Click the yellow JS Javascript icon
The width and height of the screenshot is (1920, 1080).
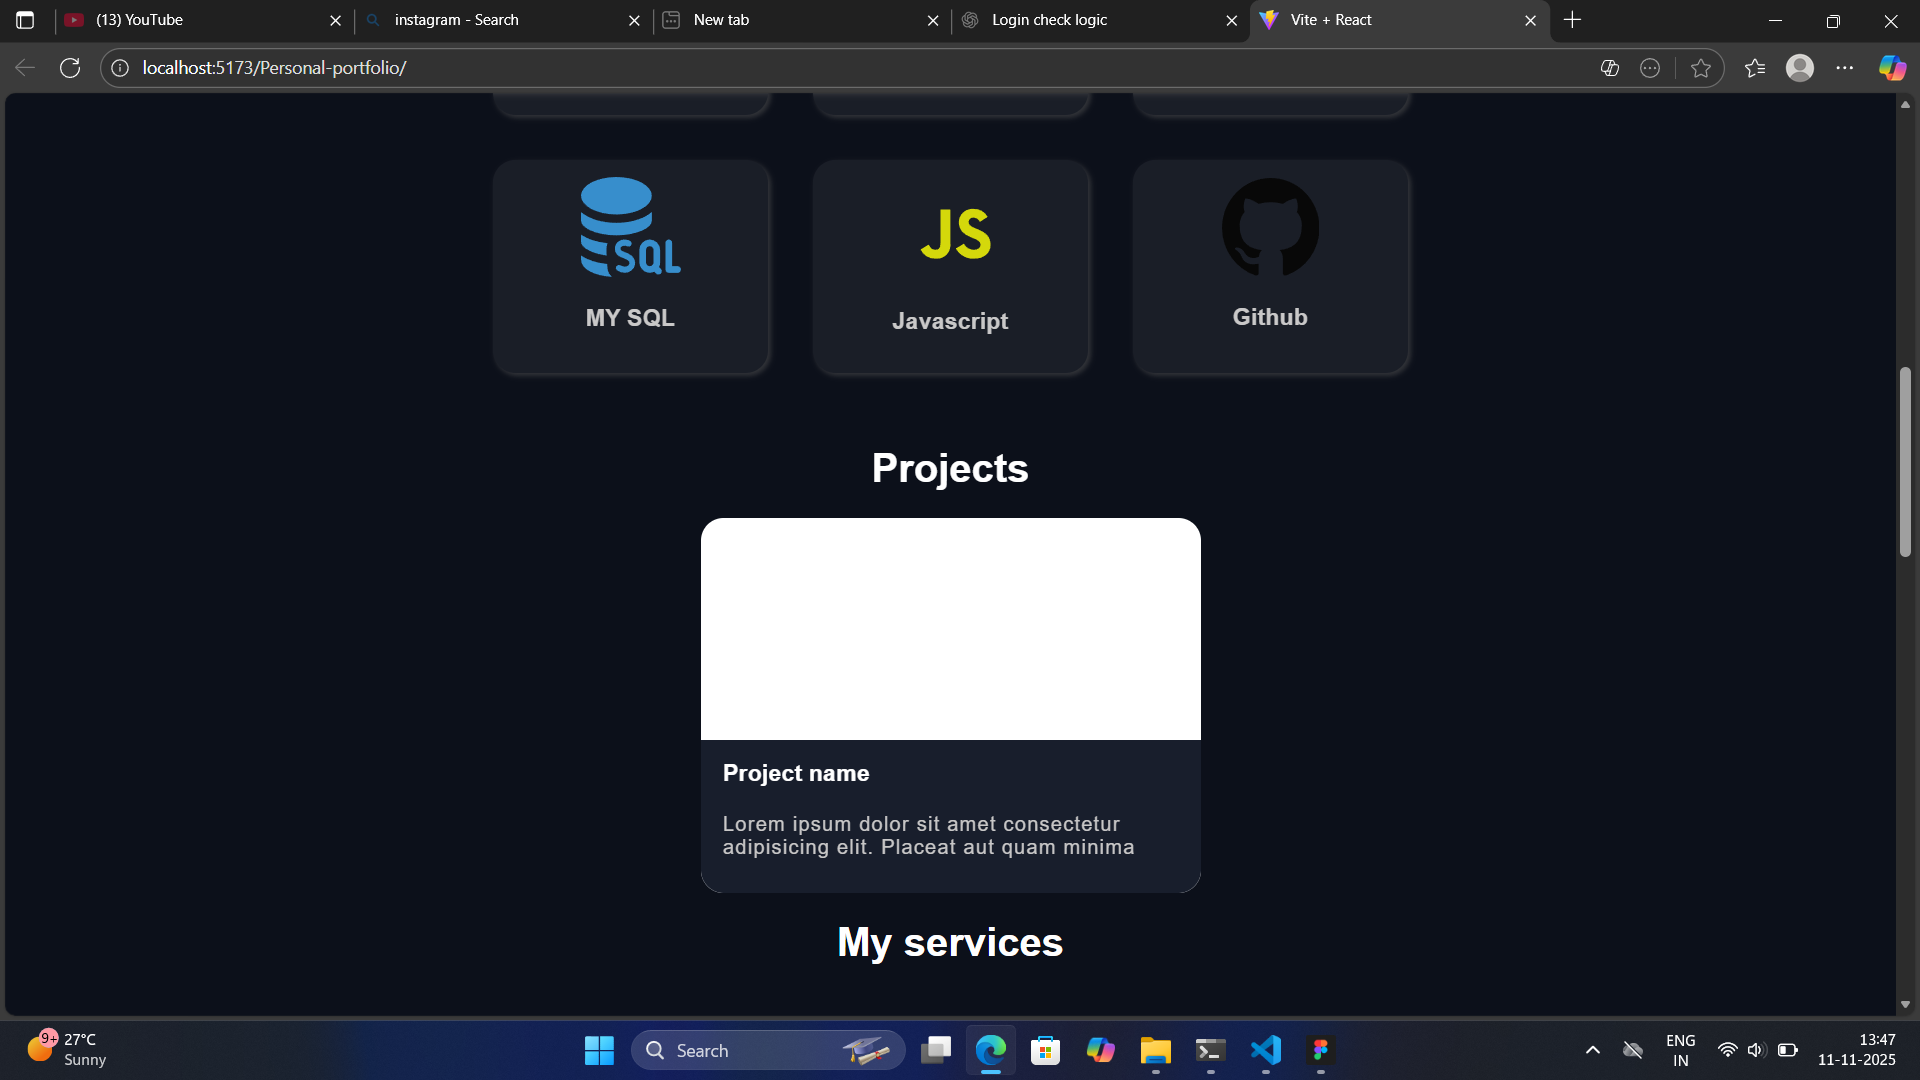[x=955, y=234]
